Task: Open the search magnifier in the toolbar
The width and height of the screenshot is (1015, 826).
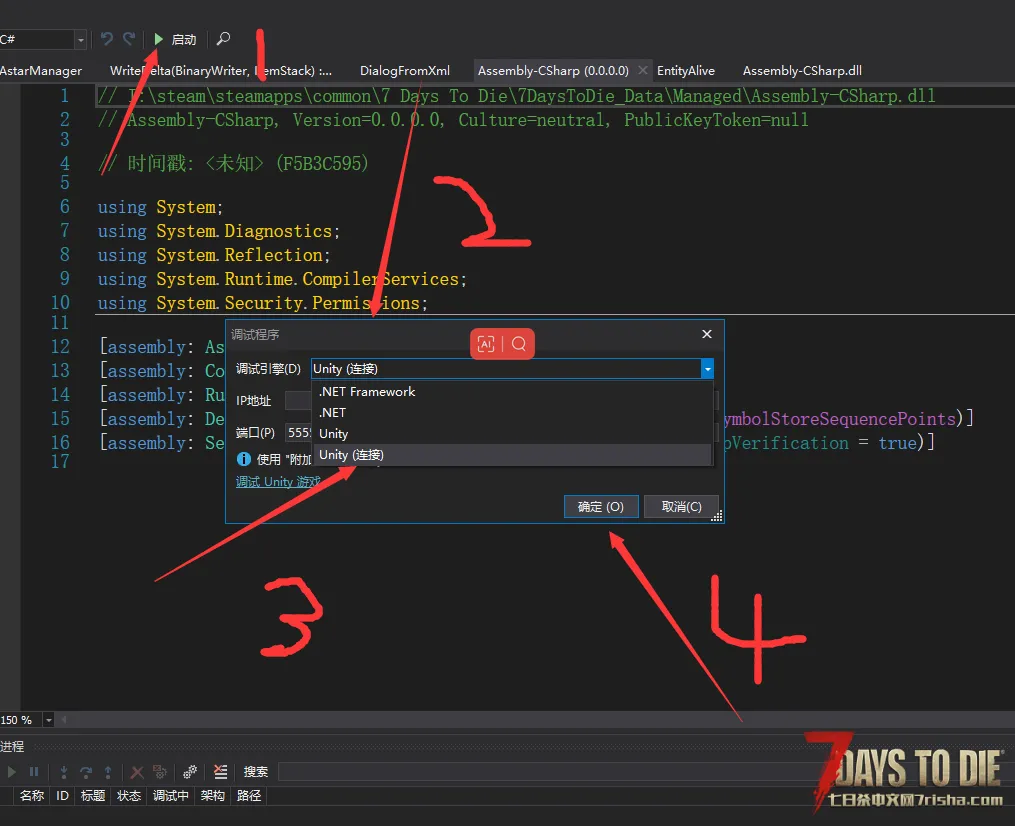Action: click(223, 39)
